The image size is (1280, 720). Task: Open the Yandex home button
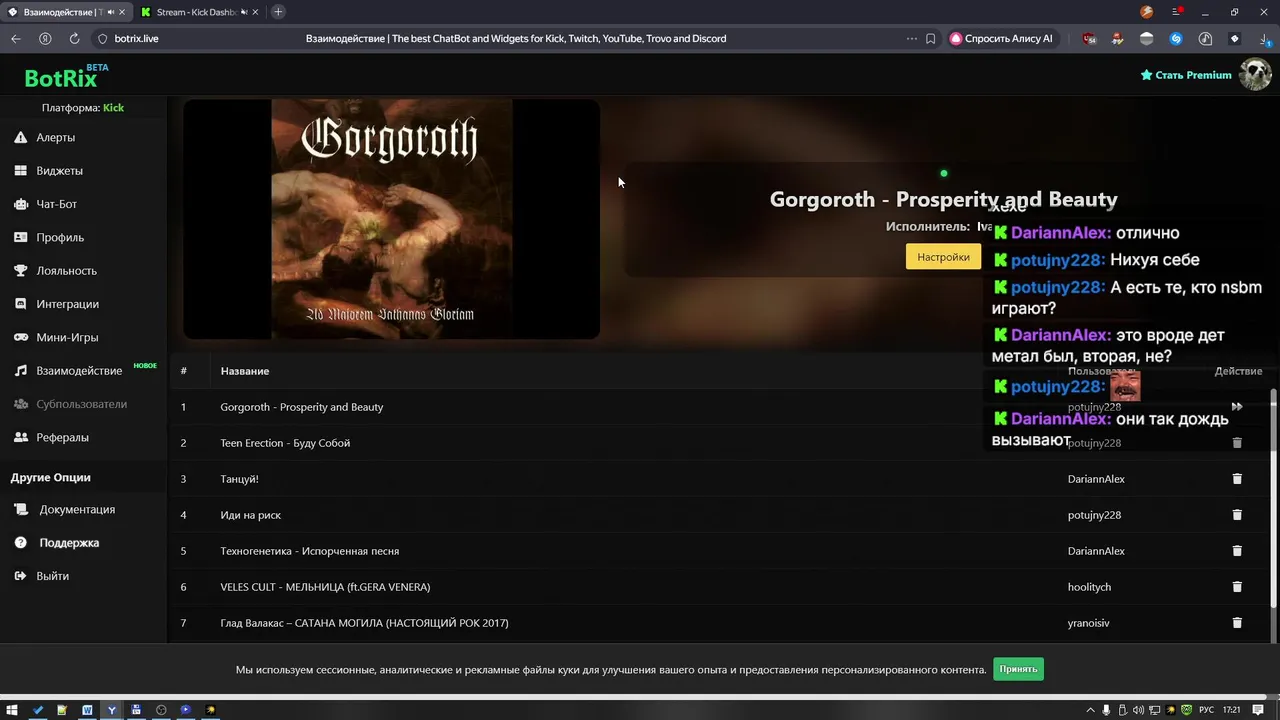(x=45, y=39)
